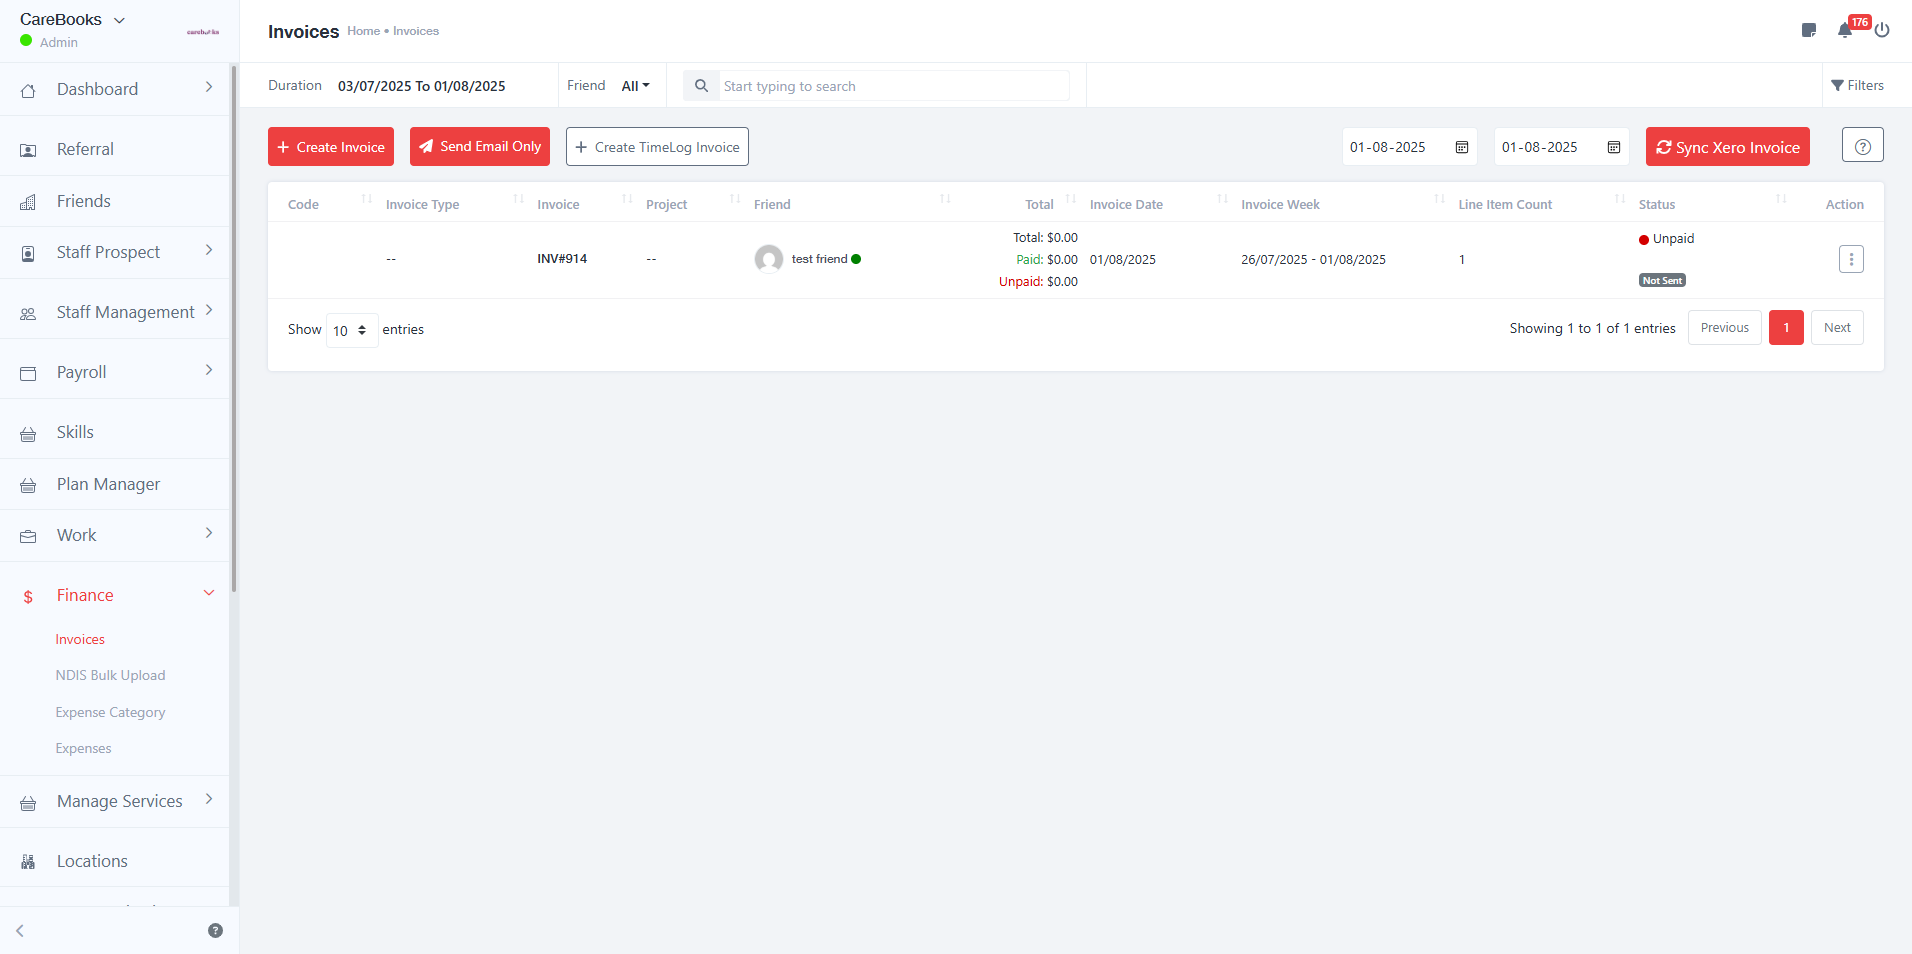Click Send Email Only button

tap(480, 146)
